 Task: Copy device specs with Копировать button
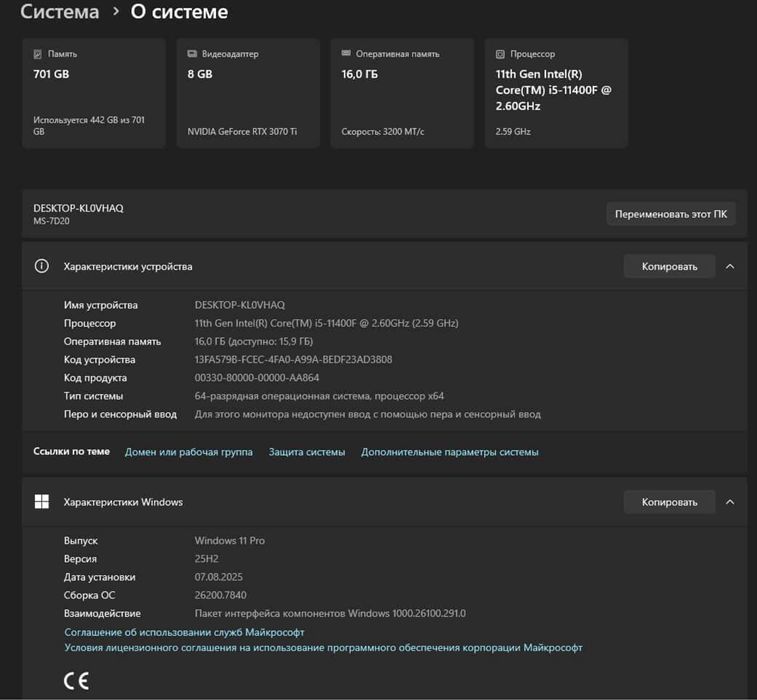tap(669, 267)
